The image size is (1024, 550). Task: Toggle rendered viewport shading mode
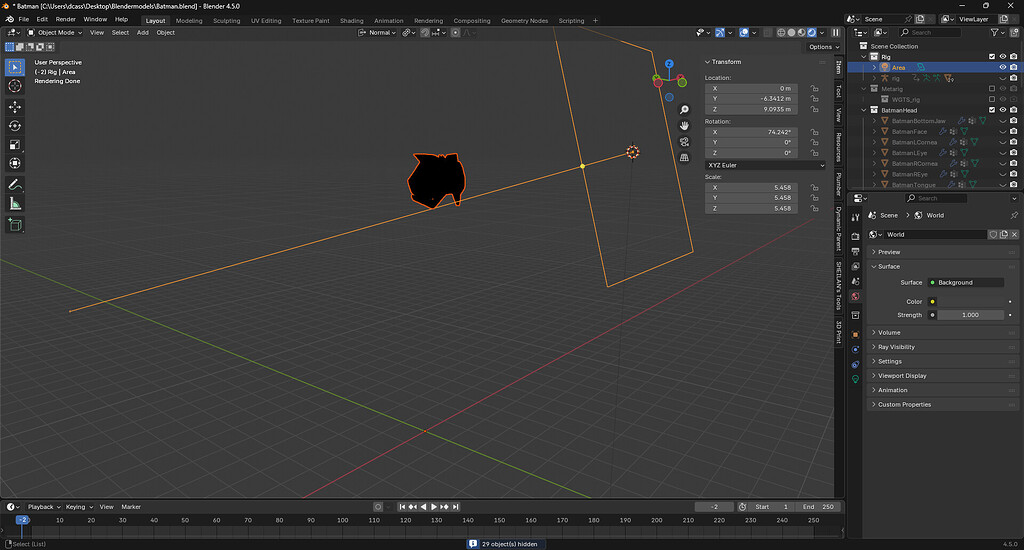(x=812, y=33)
